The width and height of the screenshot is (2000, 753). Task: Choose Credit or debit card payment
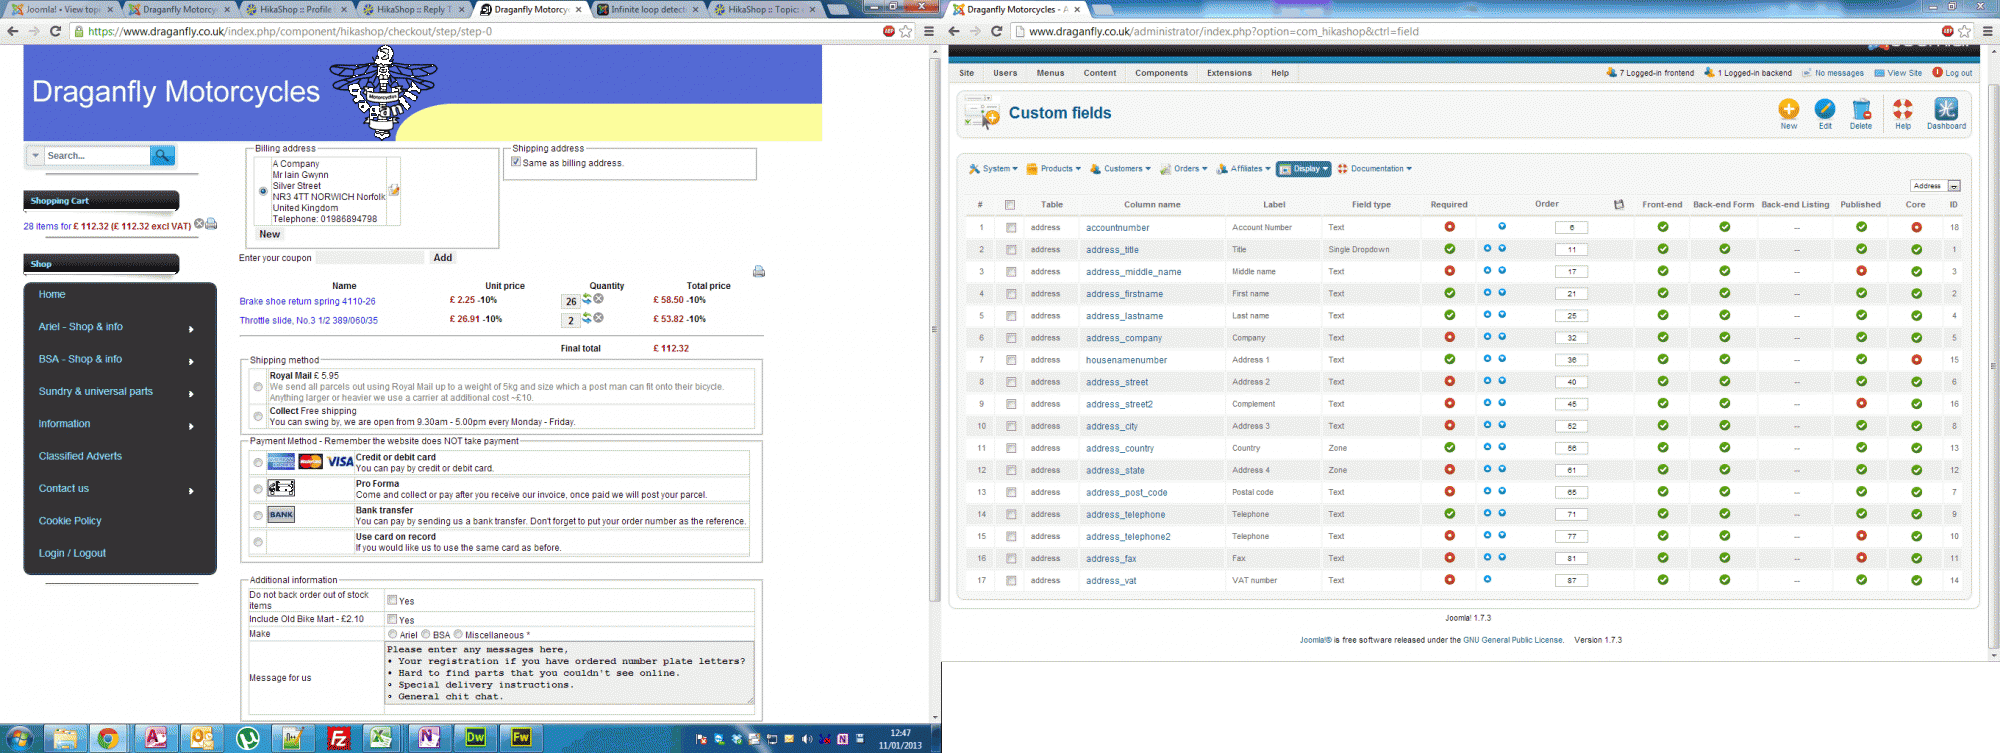coord(258,462)
